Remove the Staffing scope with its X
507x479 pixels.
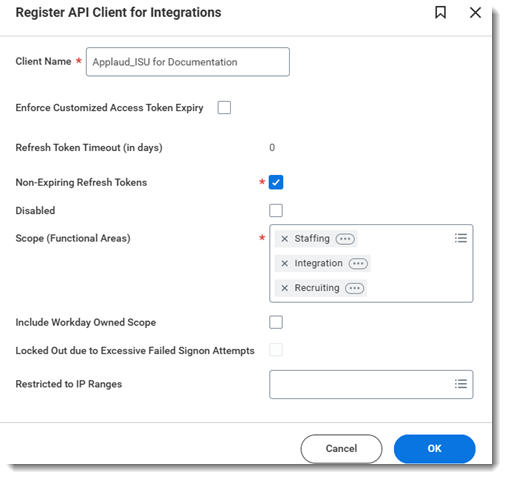(x=284, y=239)
